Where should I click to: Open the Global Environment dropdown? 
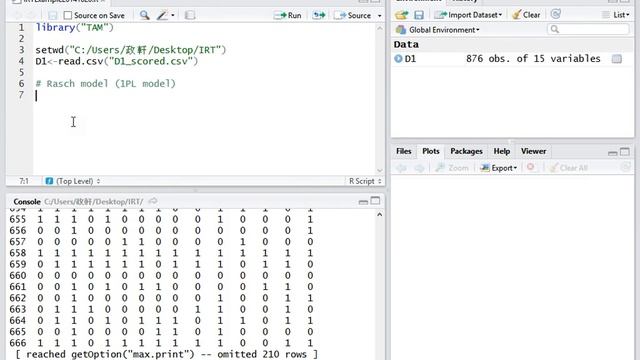point(438,30)
